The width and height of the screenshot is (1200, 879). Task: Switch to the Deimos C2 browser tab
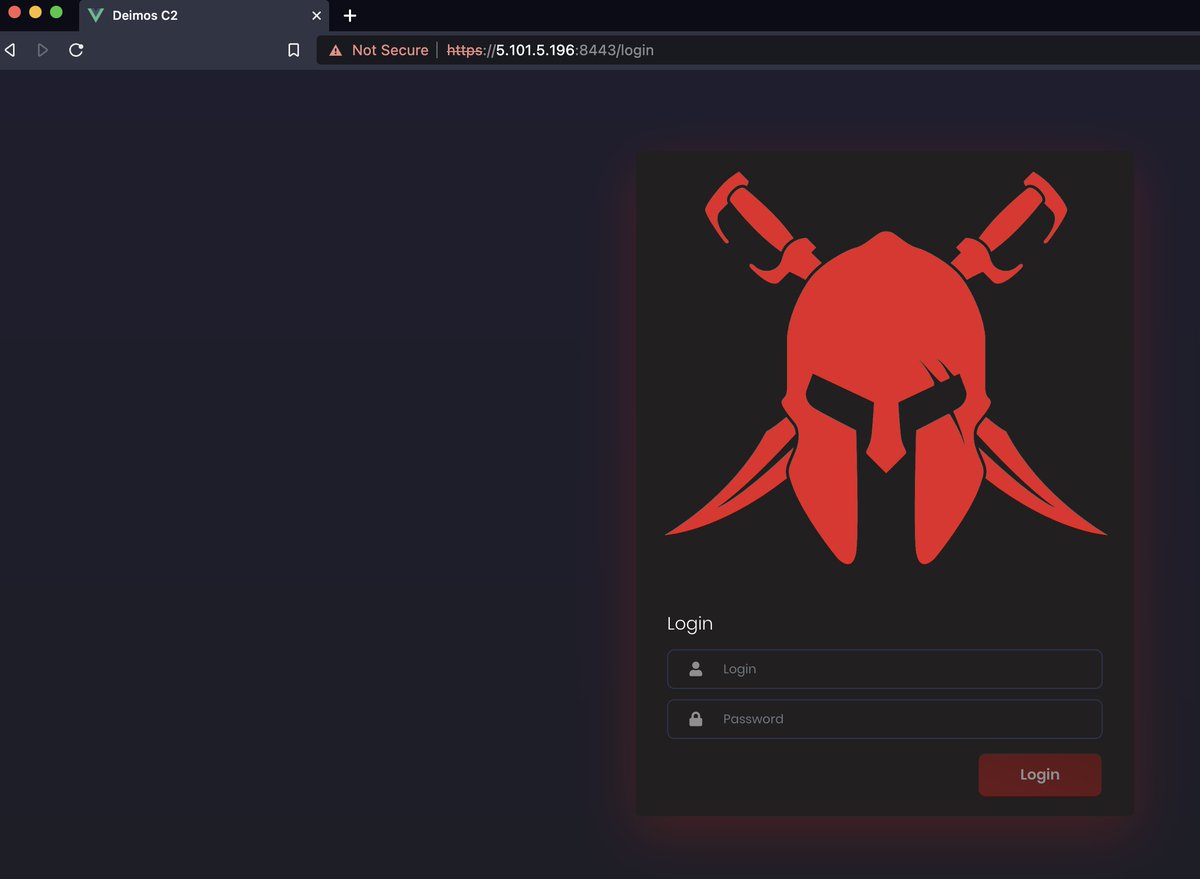point(180,15)
